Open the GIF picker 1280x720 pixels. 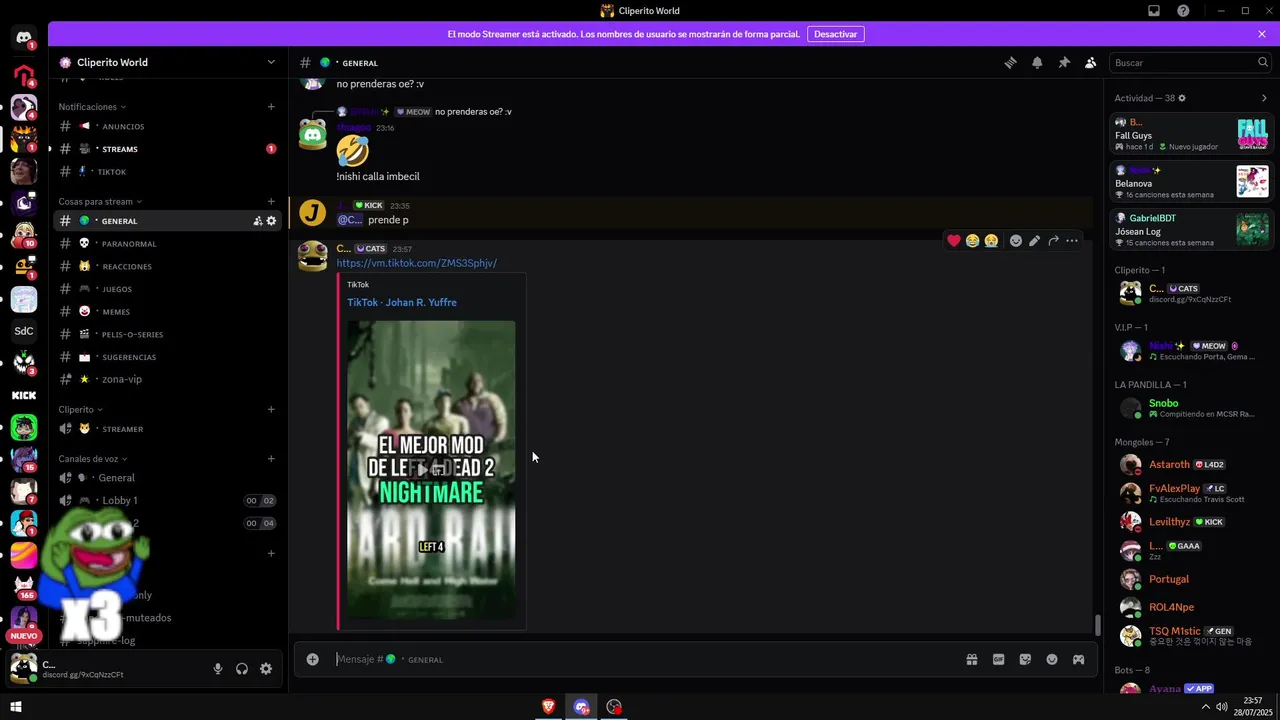(x=998, y=659)
